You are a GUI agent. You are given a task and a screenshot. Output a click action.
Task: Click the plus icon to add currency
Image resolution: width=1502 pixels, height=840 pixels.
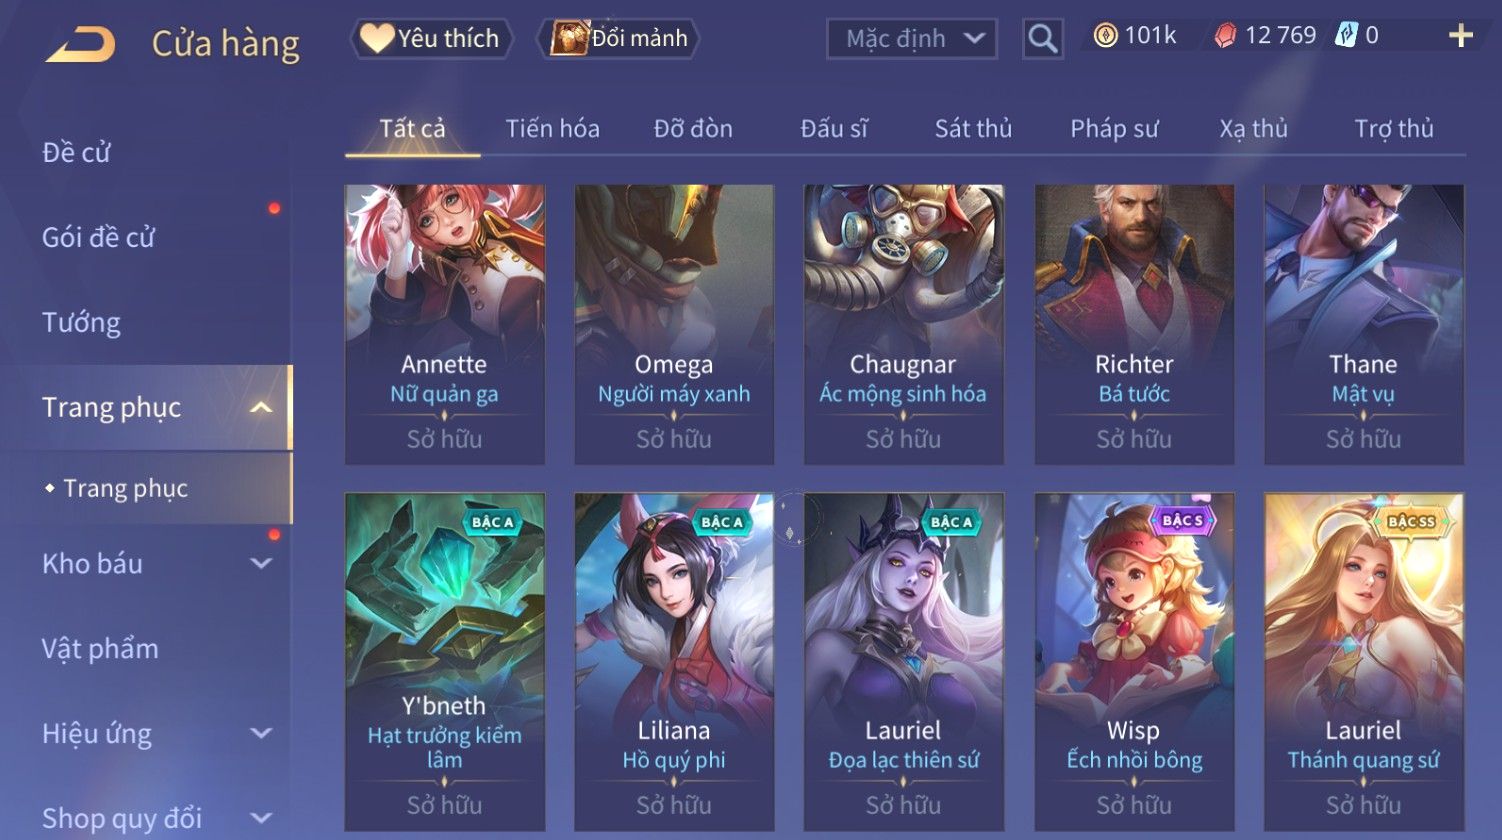pos(1461,36)
